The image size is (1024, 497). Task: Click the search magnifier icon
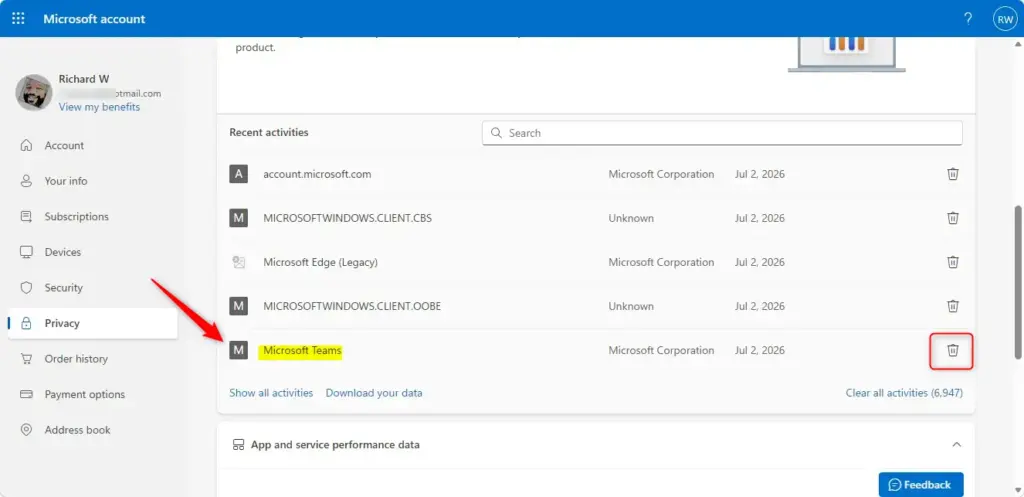(497, 133)
